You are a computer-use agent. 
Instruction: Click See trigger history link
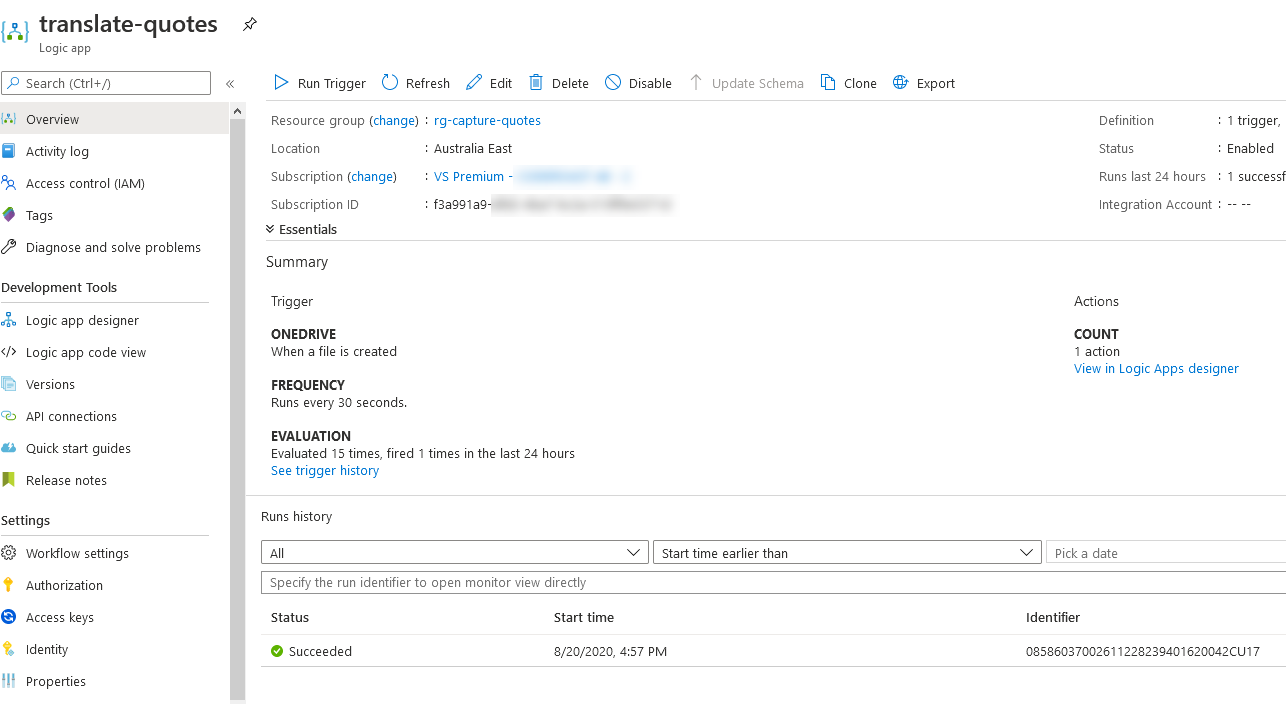pos(325,470)
